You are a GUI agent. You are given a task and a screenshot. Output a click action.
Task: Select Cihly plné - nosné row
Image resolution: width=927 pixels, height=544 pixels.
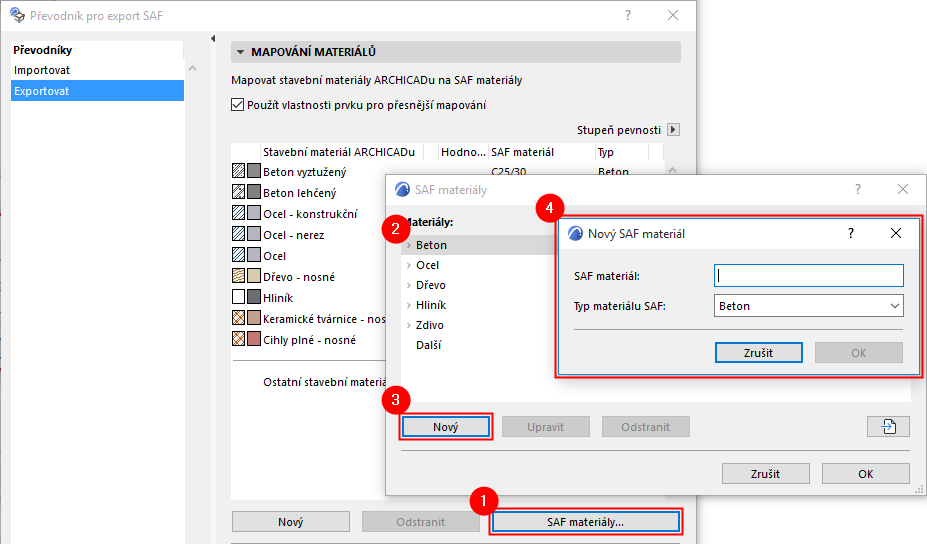tap(308, 340)
